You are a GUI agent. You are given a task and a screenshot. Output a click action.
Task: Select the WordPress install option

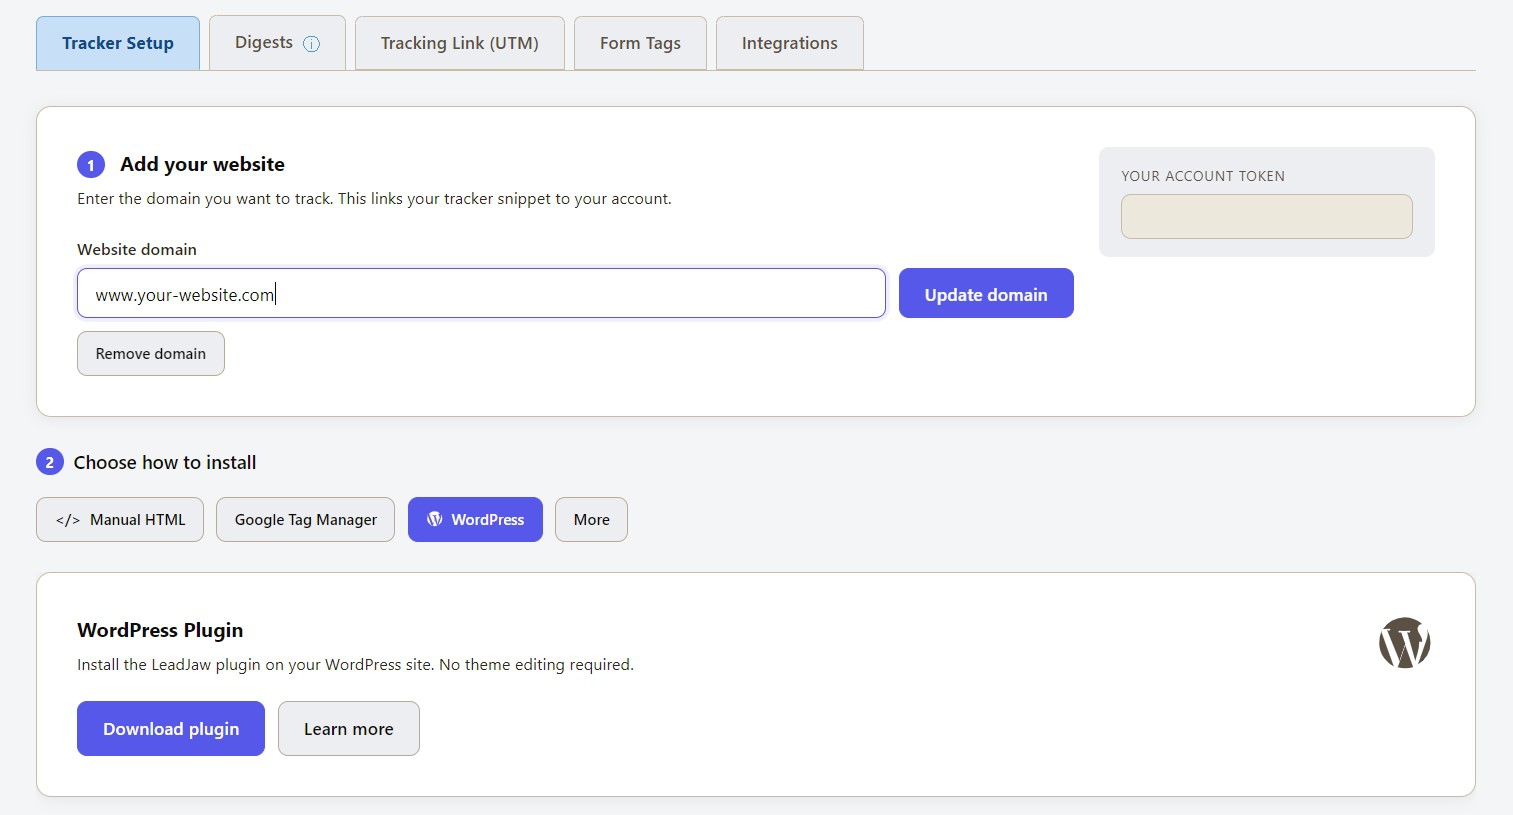475,520
